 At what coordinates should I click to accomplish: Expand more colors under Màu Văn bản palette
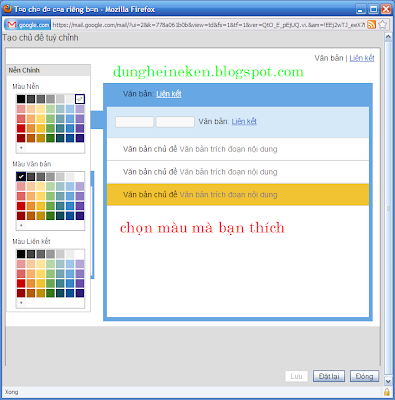21,225
